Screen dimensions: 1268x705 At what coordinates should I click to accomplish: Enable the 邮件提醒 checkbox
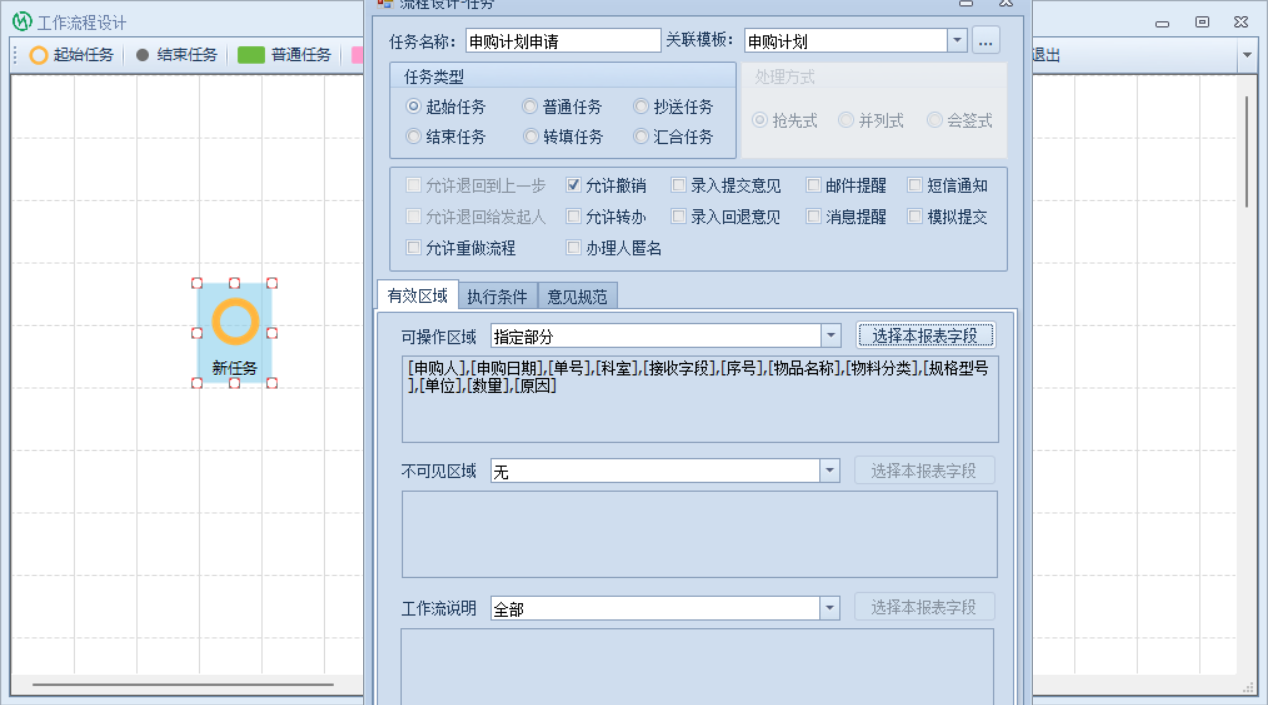[814, 185]
